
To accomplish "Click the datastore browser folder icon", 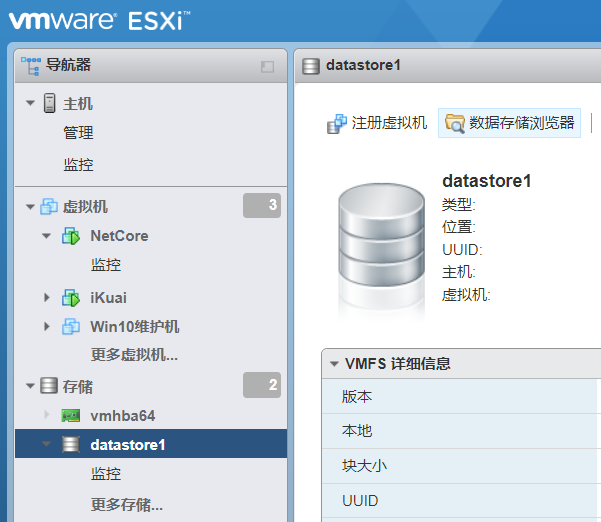I will tap(455, 123).
